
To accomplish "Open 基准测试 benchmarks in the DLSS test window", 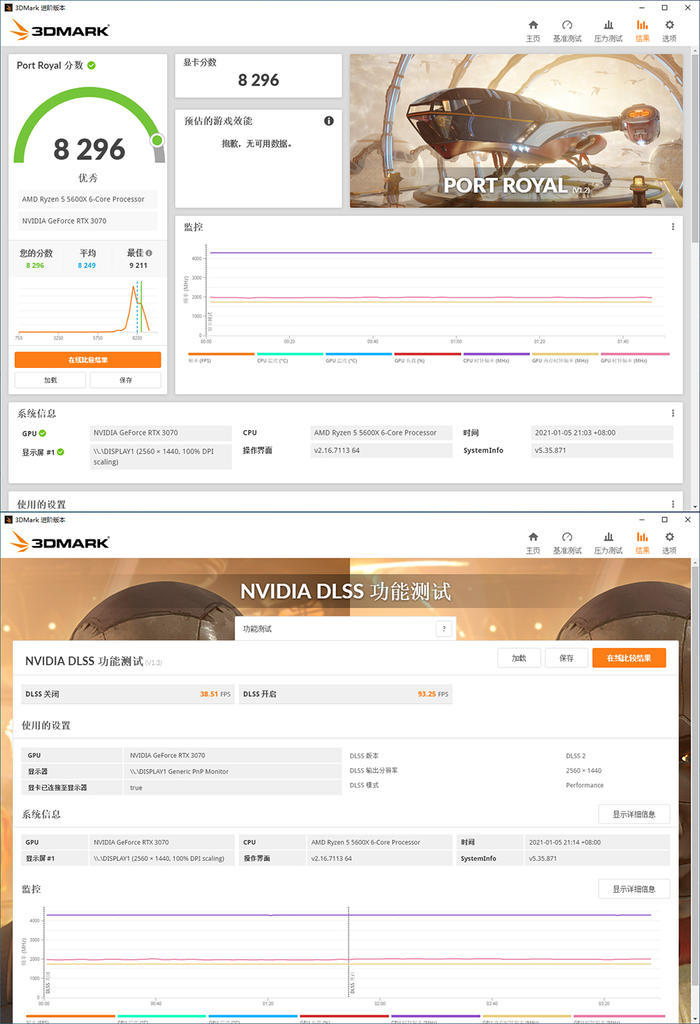I will coord(567,543).
